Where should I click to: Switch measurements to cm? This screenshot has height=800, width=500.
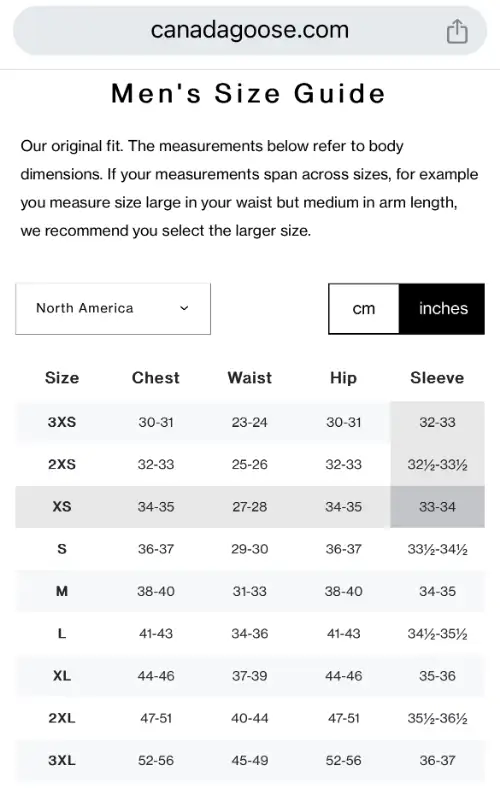pyautogui.click(x=364, y=309)
